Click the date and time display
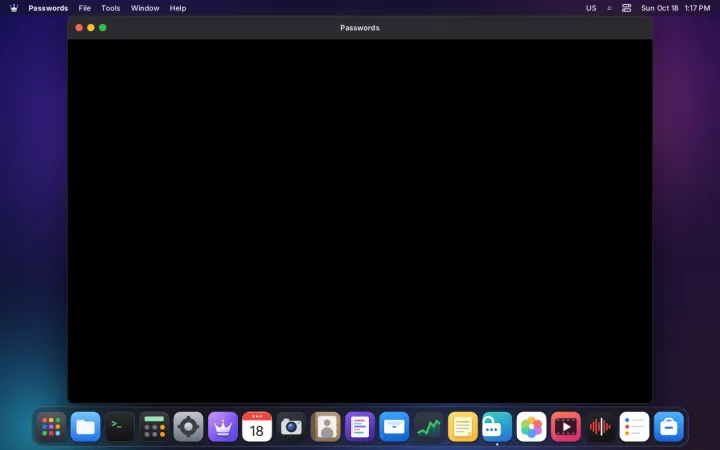This screenshot has height=450, width=720. point(675,8)
